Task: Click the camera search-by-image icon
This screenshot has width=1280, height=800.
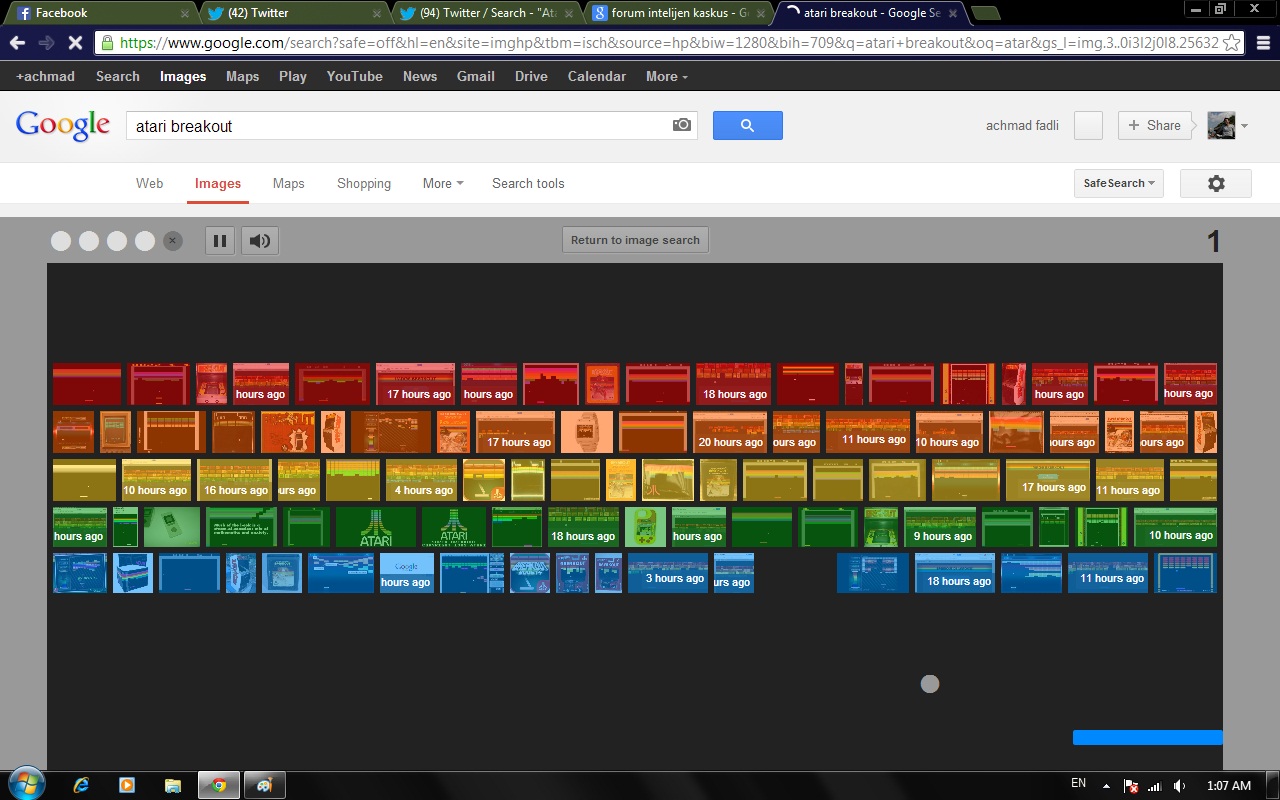Action: pos(682,125)
